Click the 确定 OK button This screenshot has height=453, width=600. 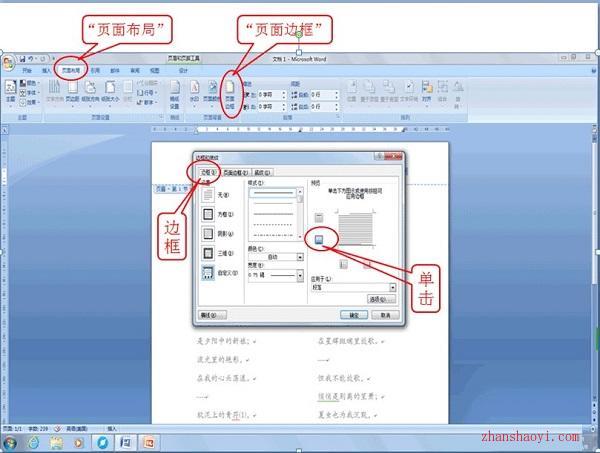pyautogui.click(x=354, y=315)
